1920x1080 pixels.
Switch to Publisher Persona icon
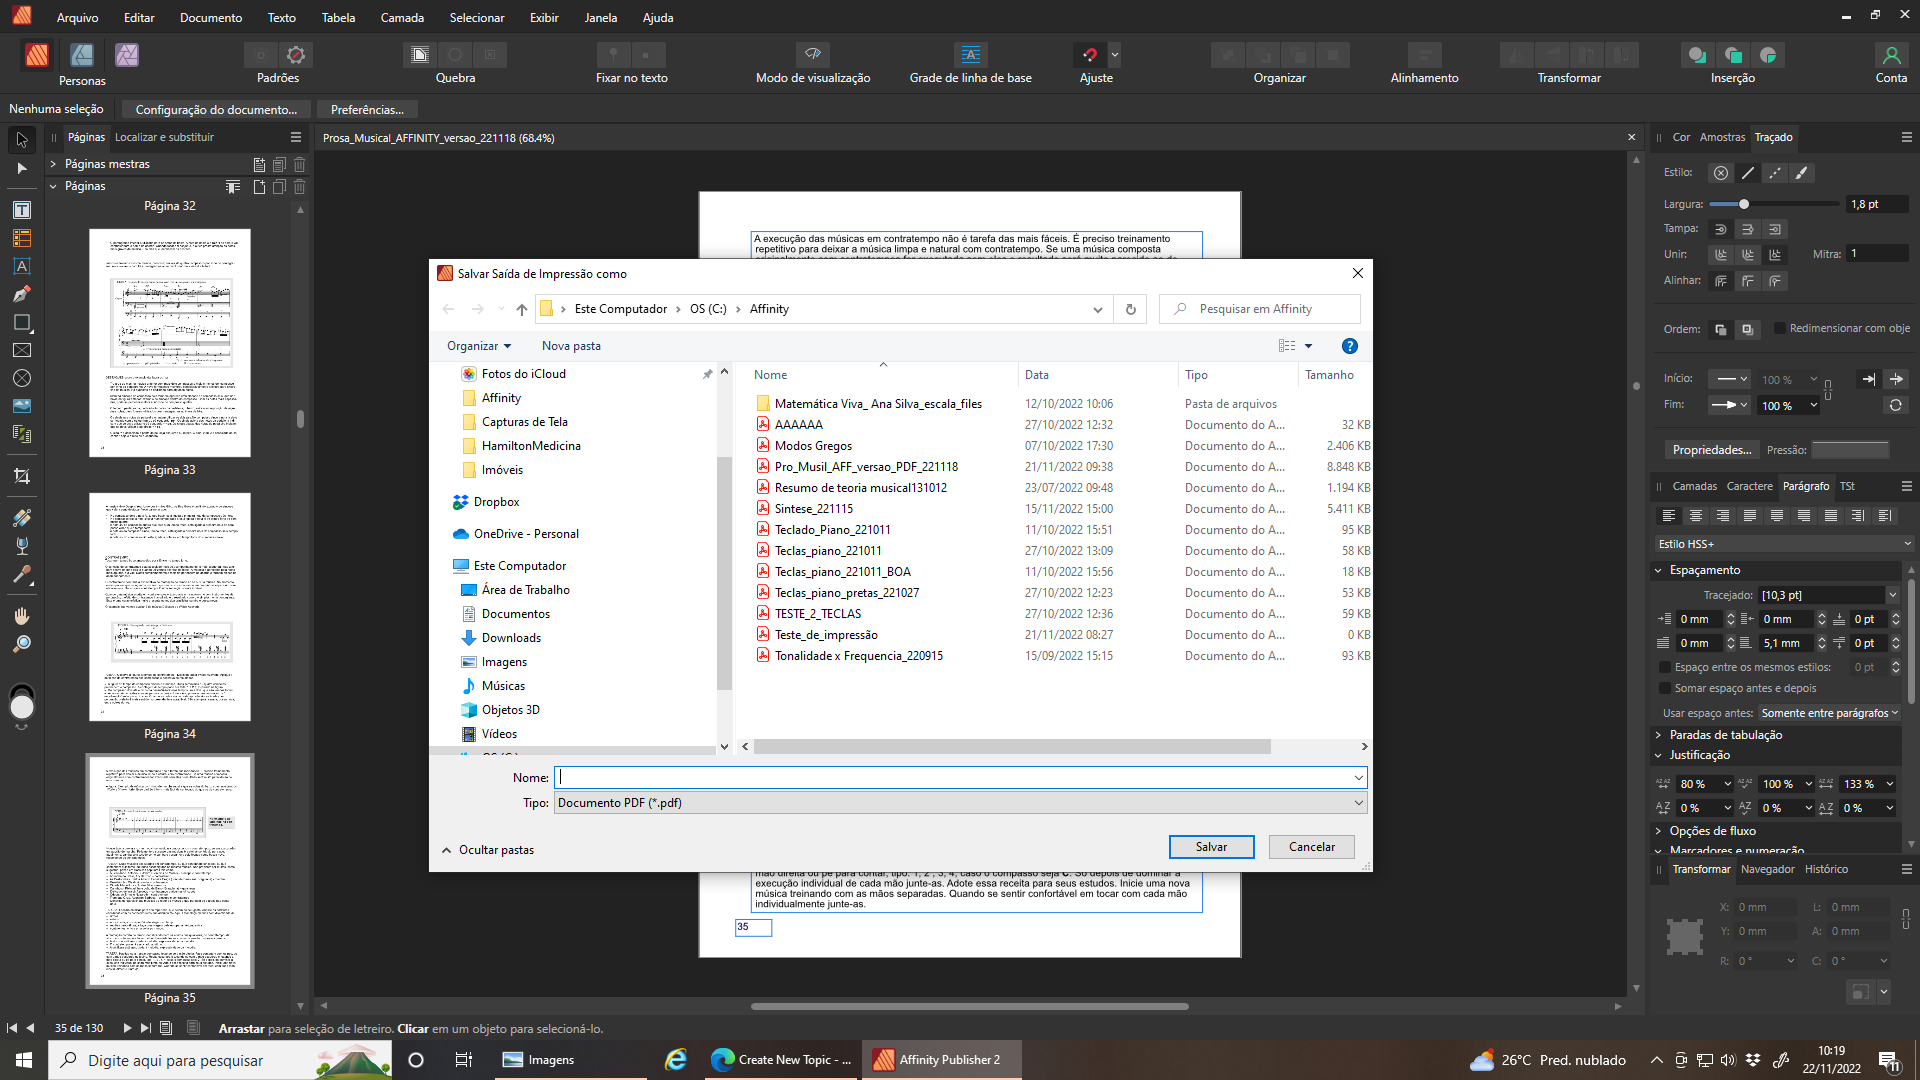(37, 55)
